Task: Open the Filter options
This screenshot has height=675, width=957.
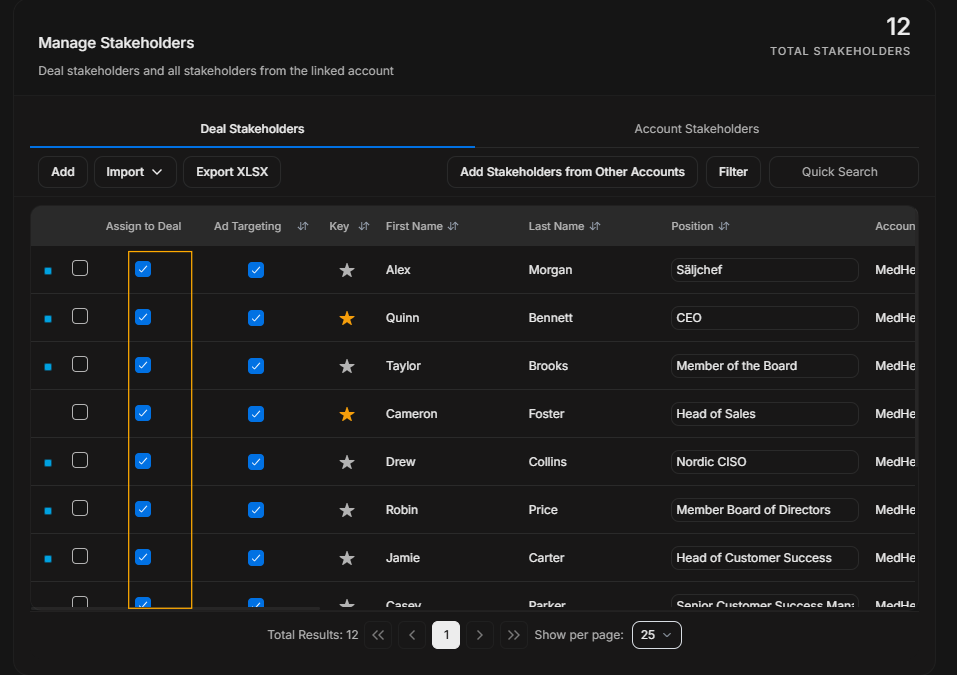Action: point(733,172)
